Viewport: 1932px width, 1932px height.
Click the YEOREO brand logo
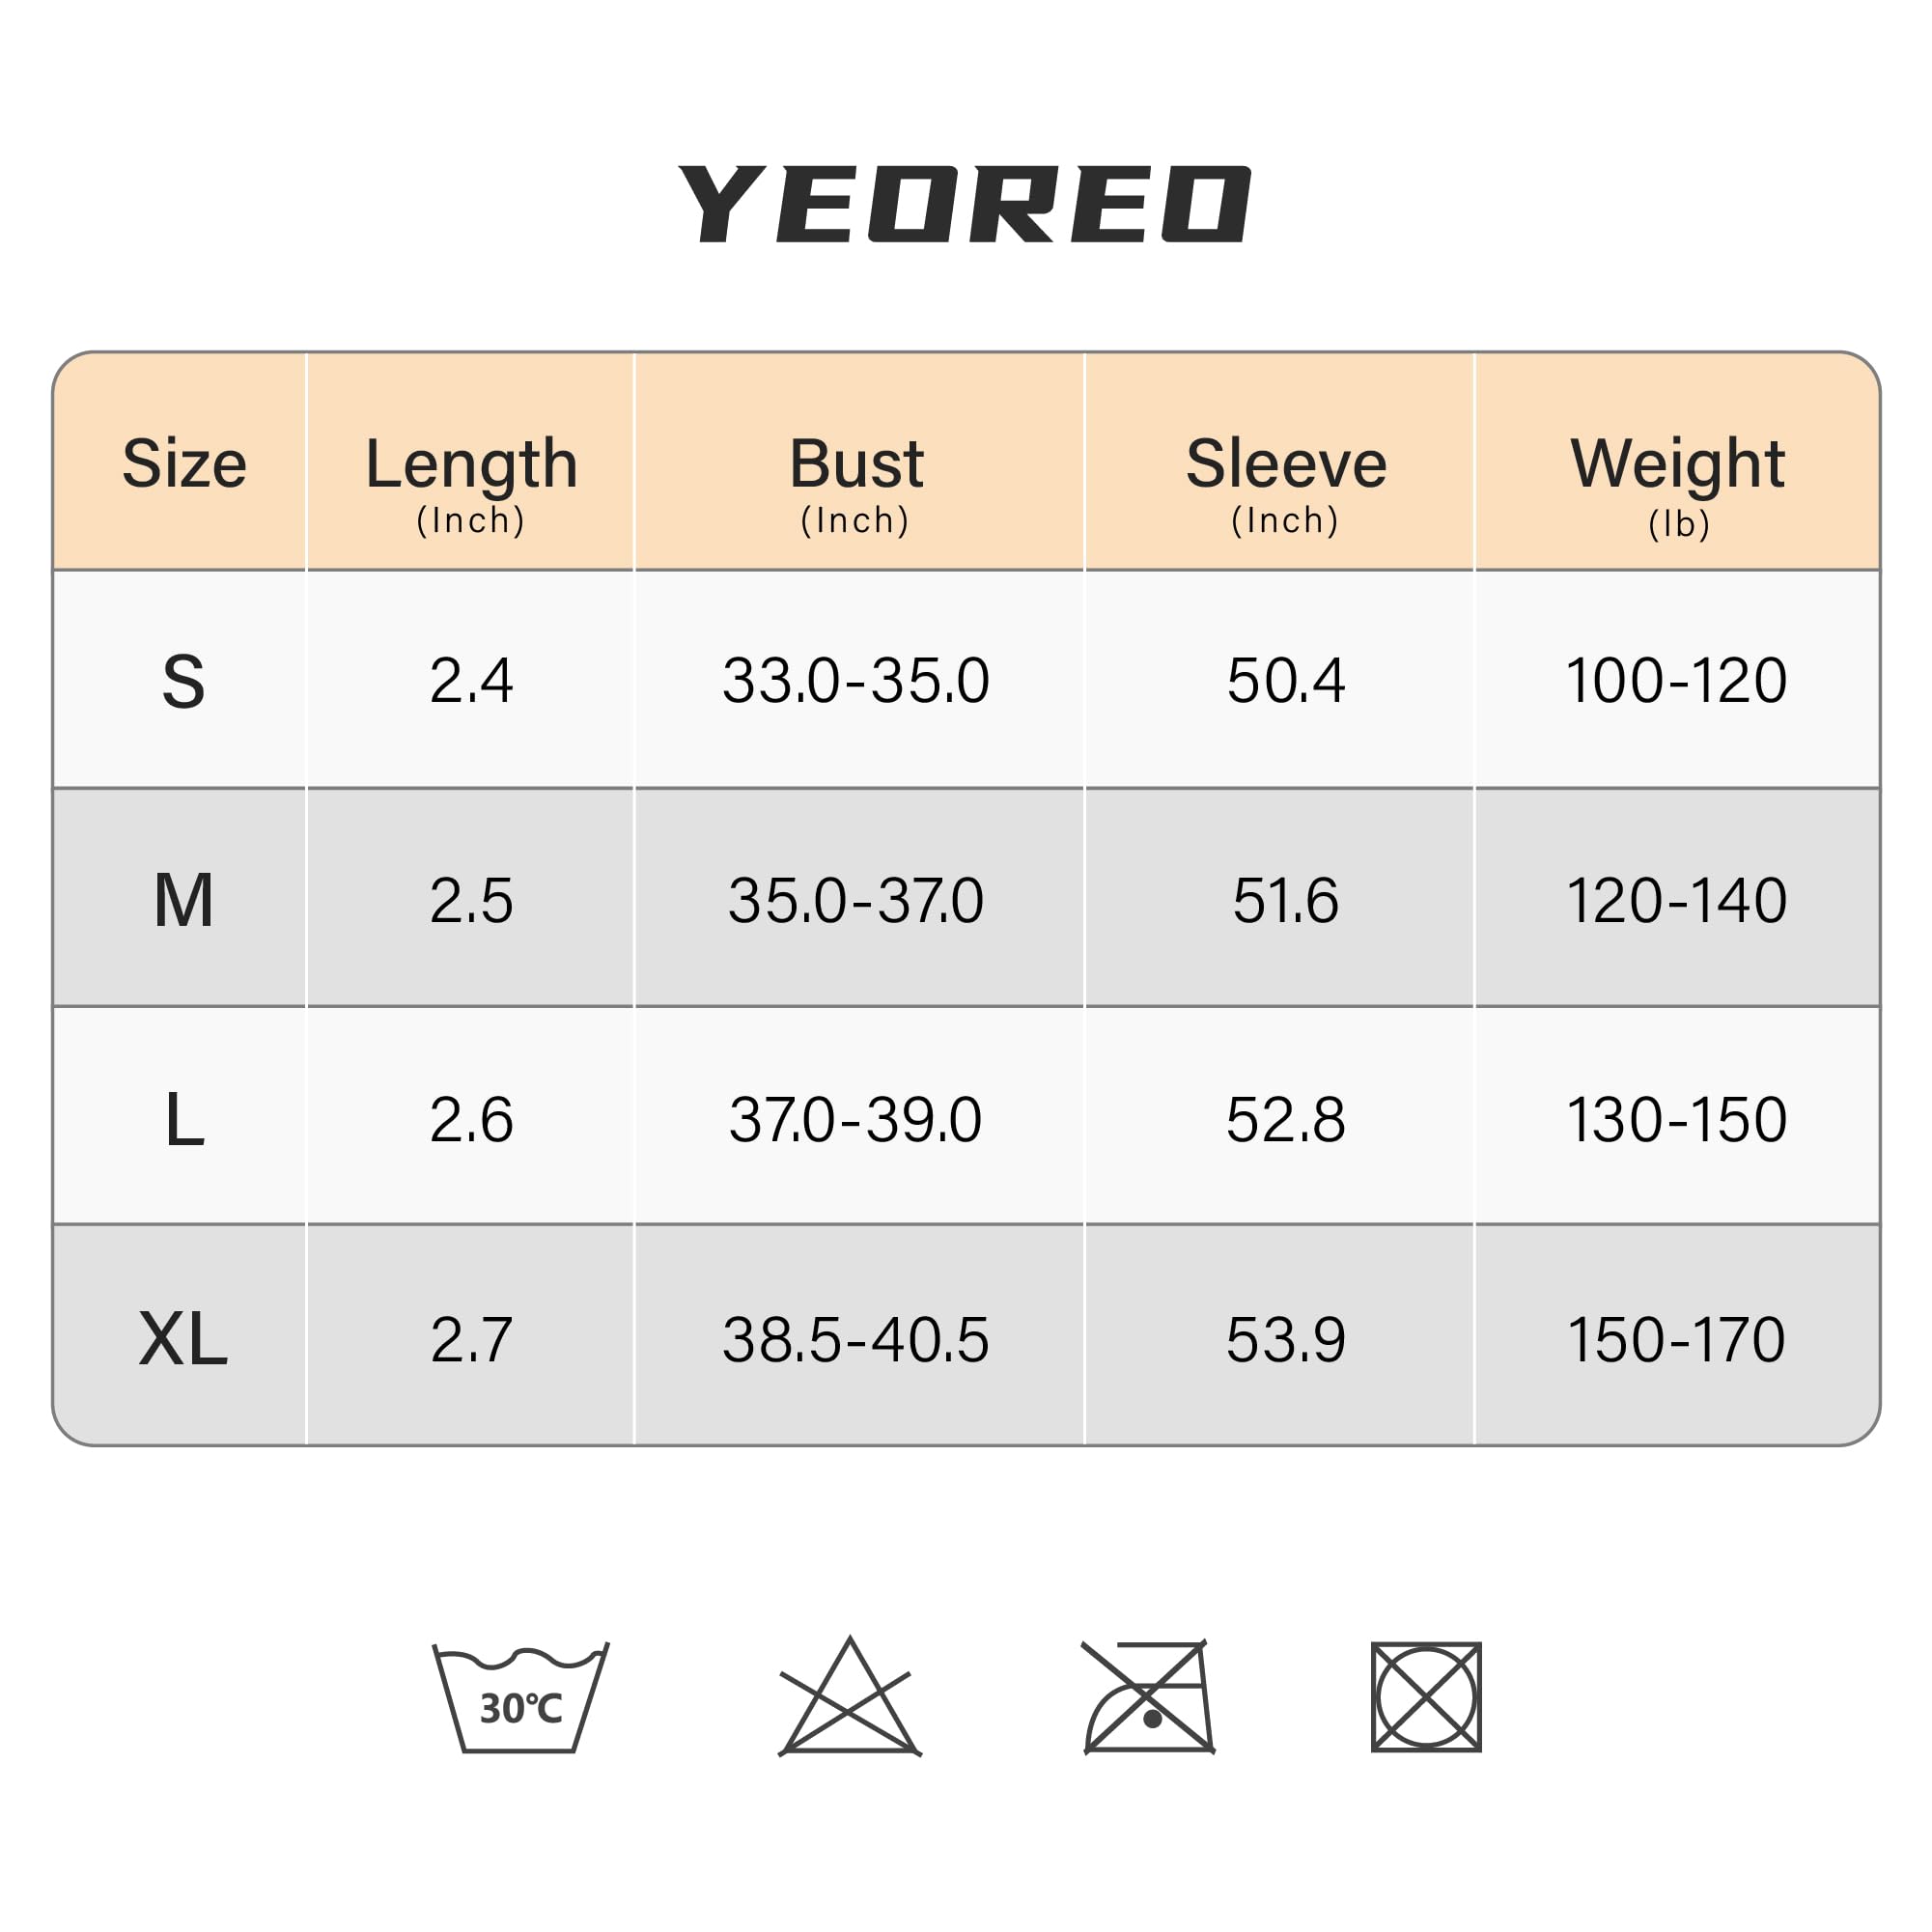point(964,204)
